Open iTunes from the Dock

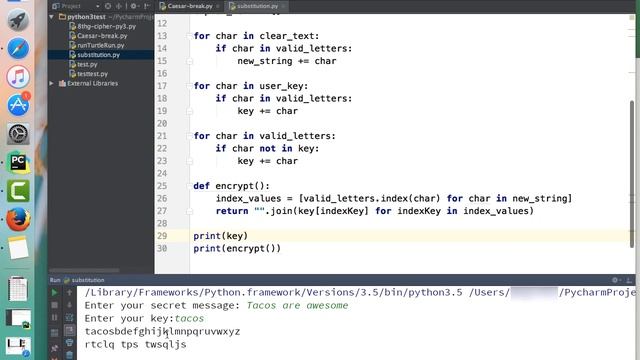coord(18,77)
